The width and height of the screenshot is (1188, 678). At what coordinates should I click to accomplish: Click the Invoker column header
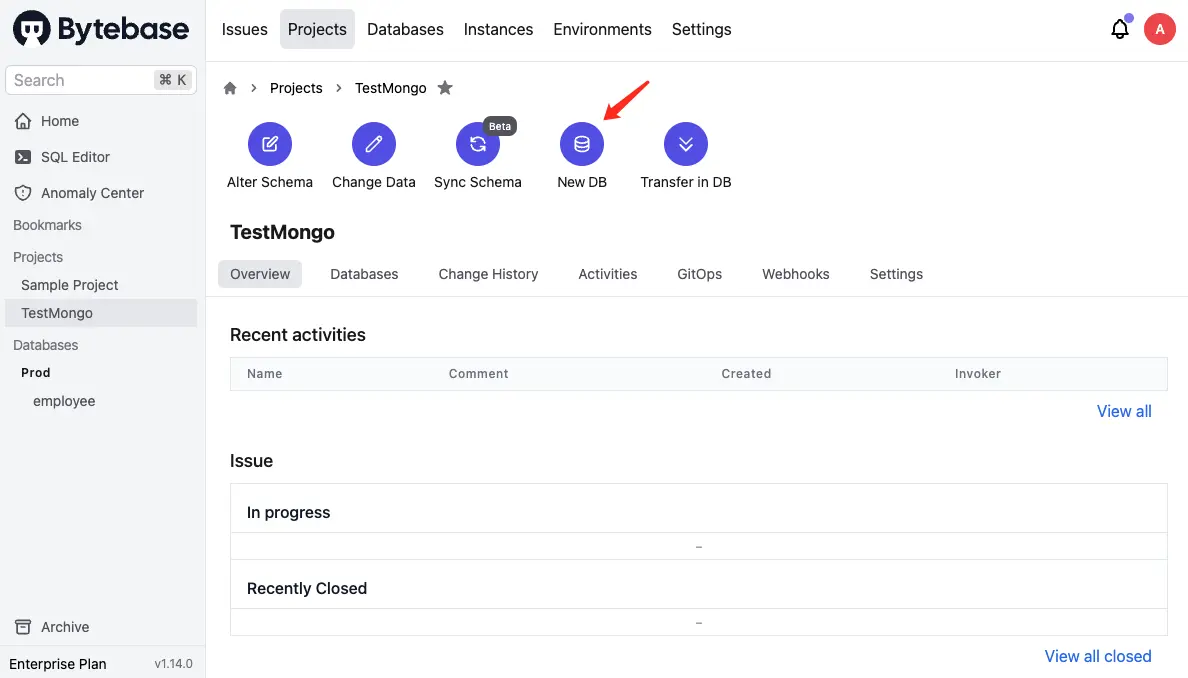[977, 374]
